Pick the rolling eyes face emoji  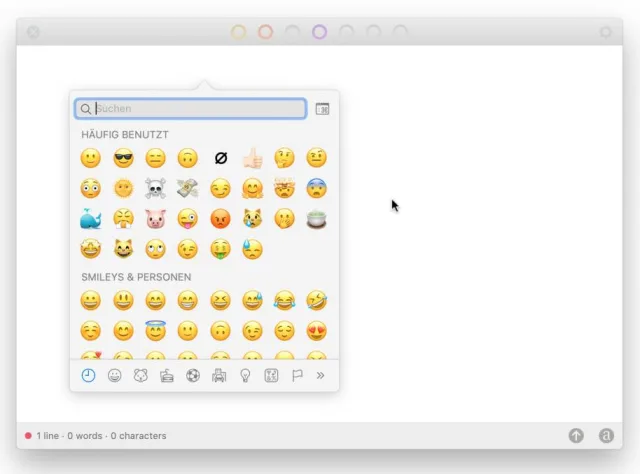(156, 249)
